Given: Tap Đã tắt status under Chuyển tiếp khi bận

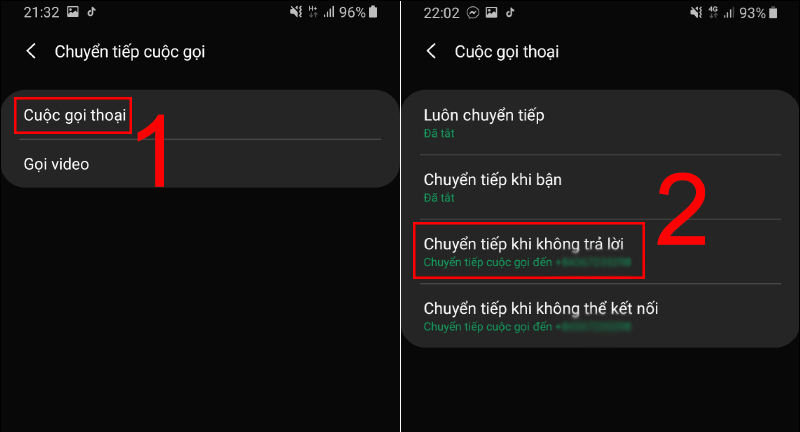Looking at the screenshot, I should (x=439, y=197).
